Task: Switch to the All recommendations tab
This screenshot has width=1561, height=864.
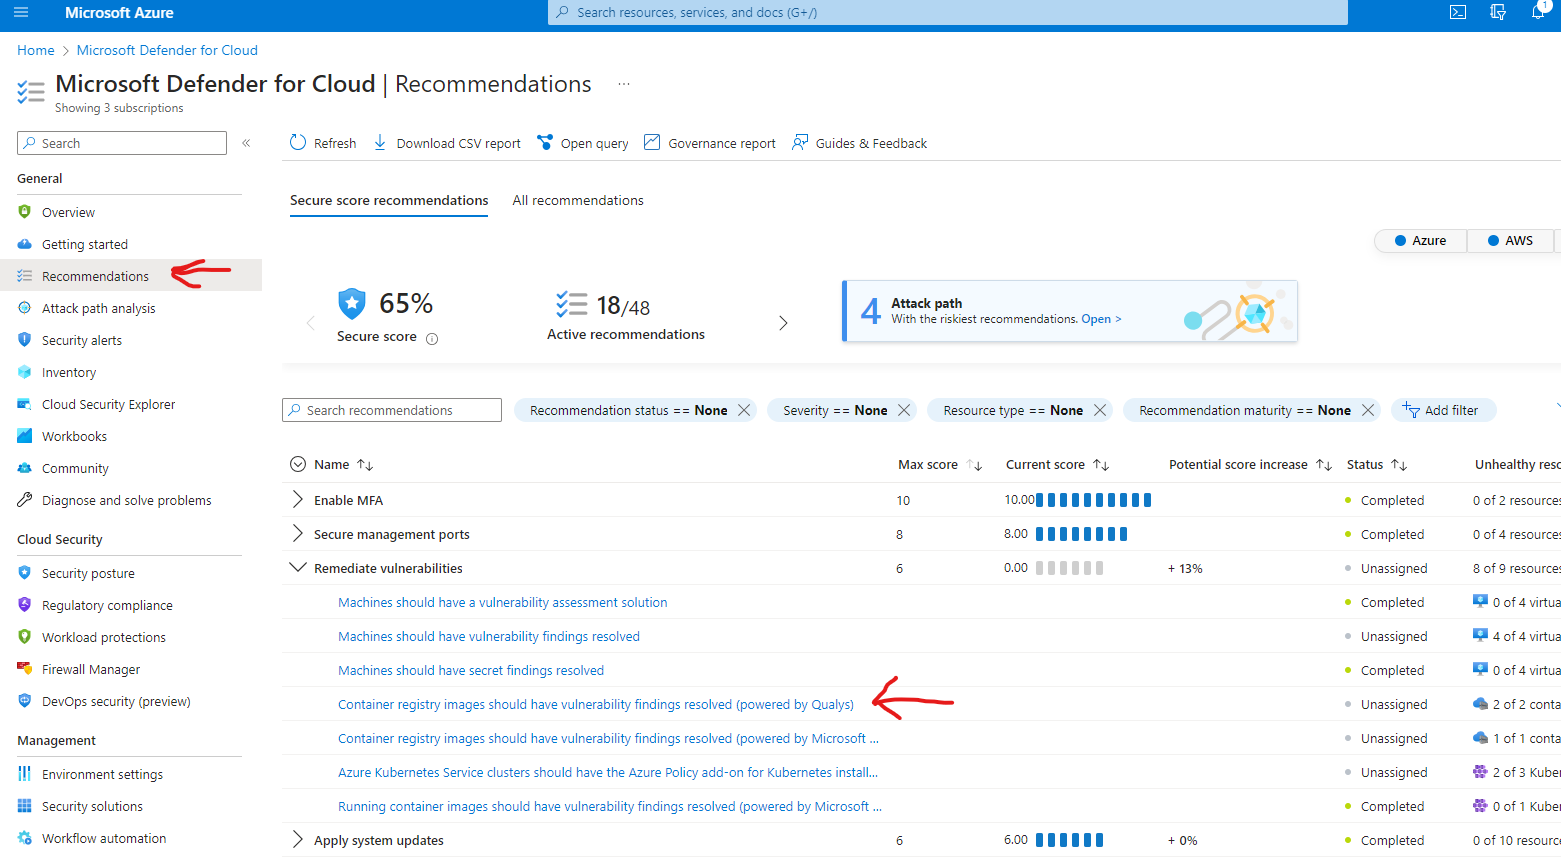Action: point(578,201)
